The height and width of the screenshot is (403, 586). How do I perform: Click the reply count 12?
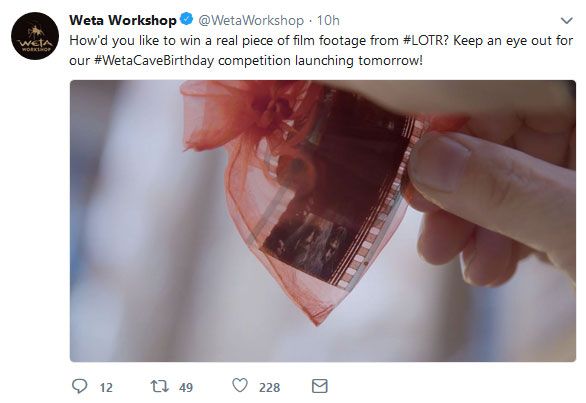tap(106, 388)
